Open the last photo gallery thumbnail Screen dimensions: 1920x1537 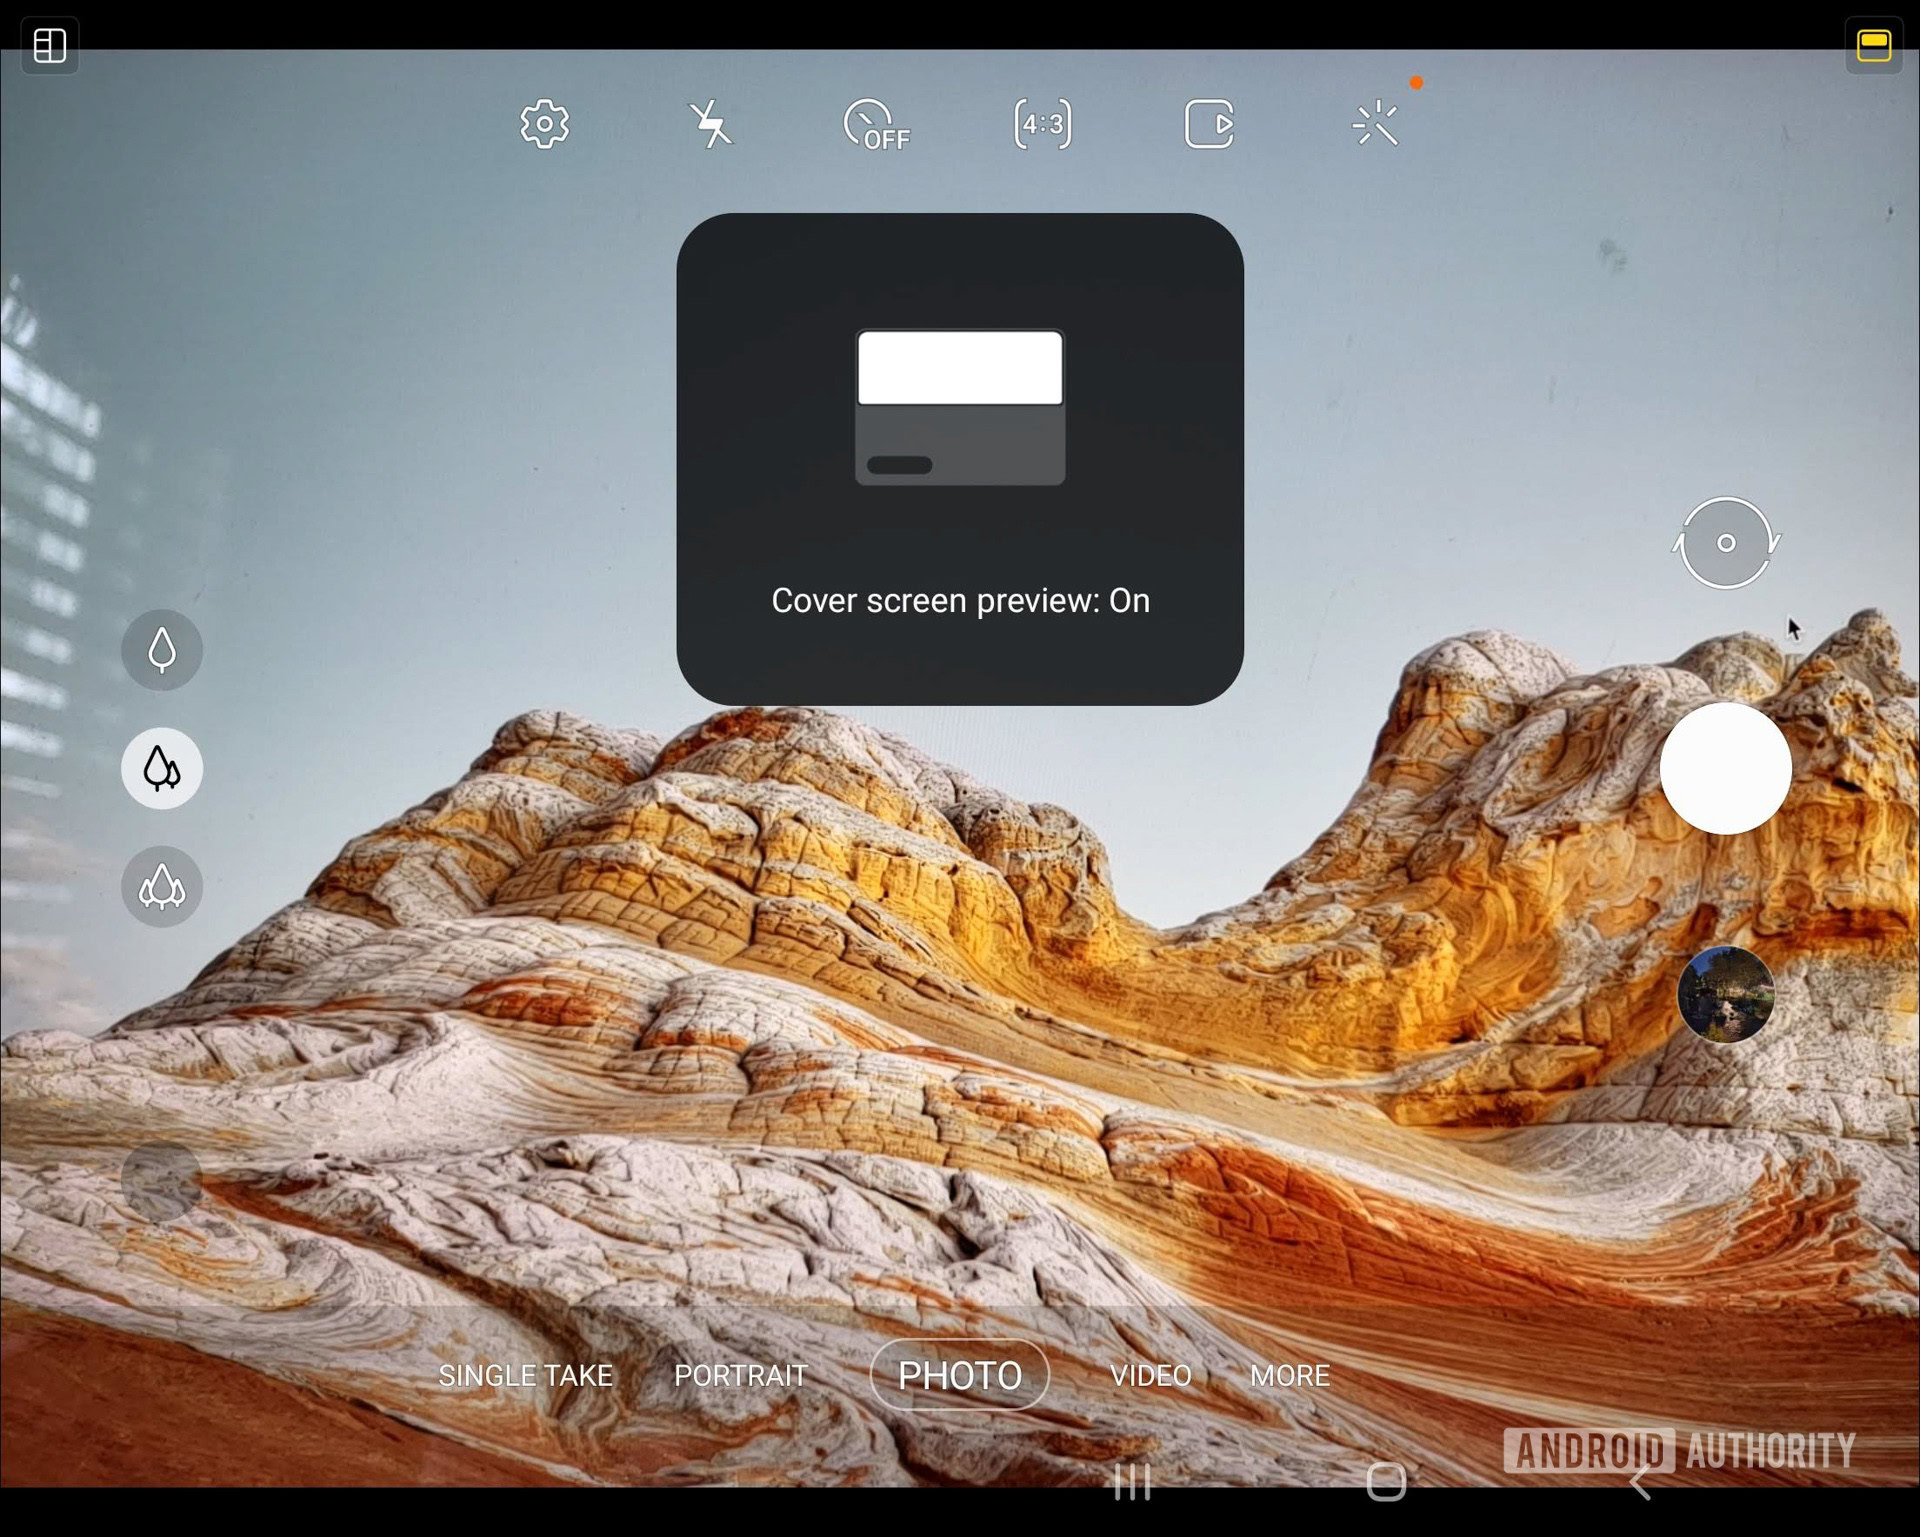click(1725, 994)
